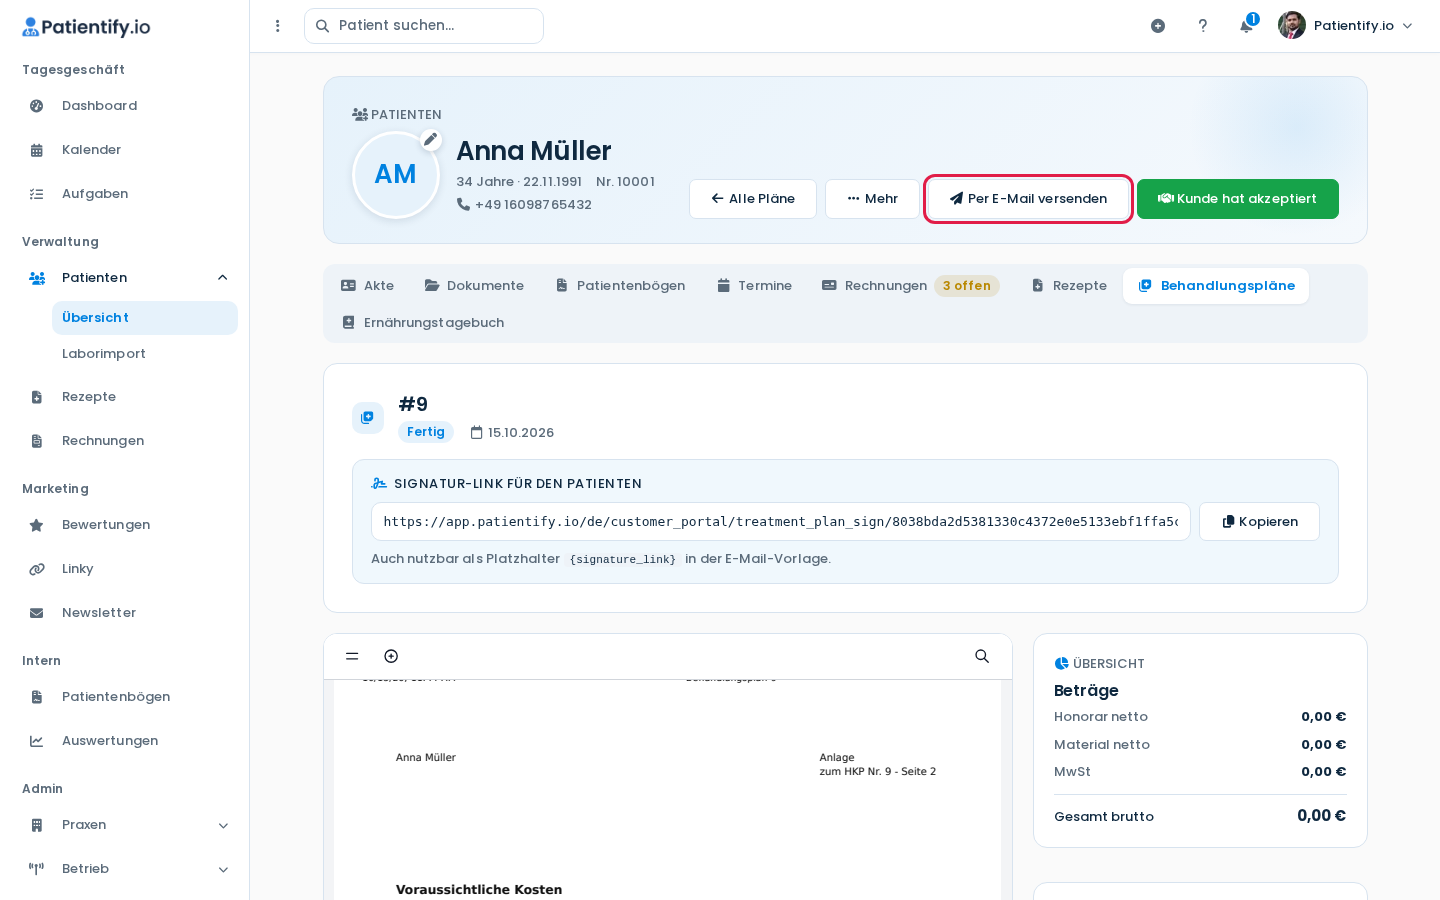
Task: Click Per E-Mail versenden button
Action: click(1028, 199)
